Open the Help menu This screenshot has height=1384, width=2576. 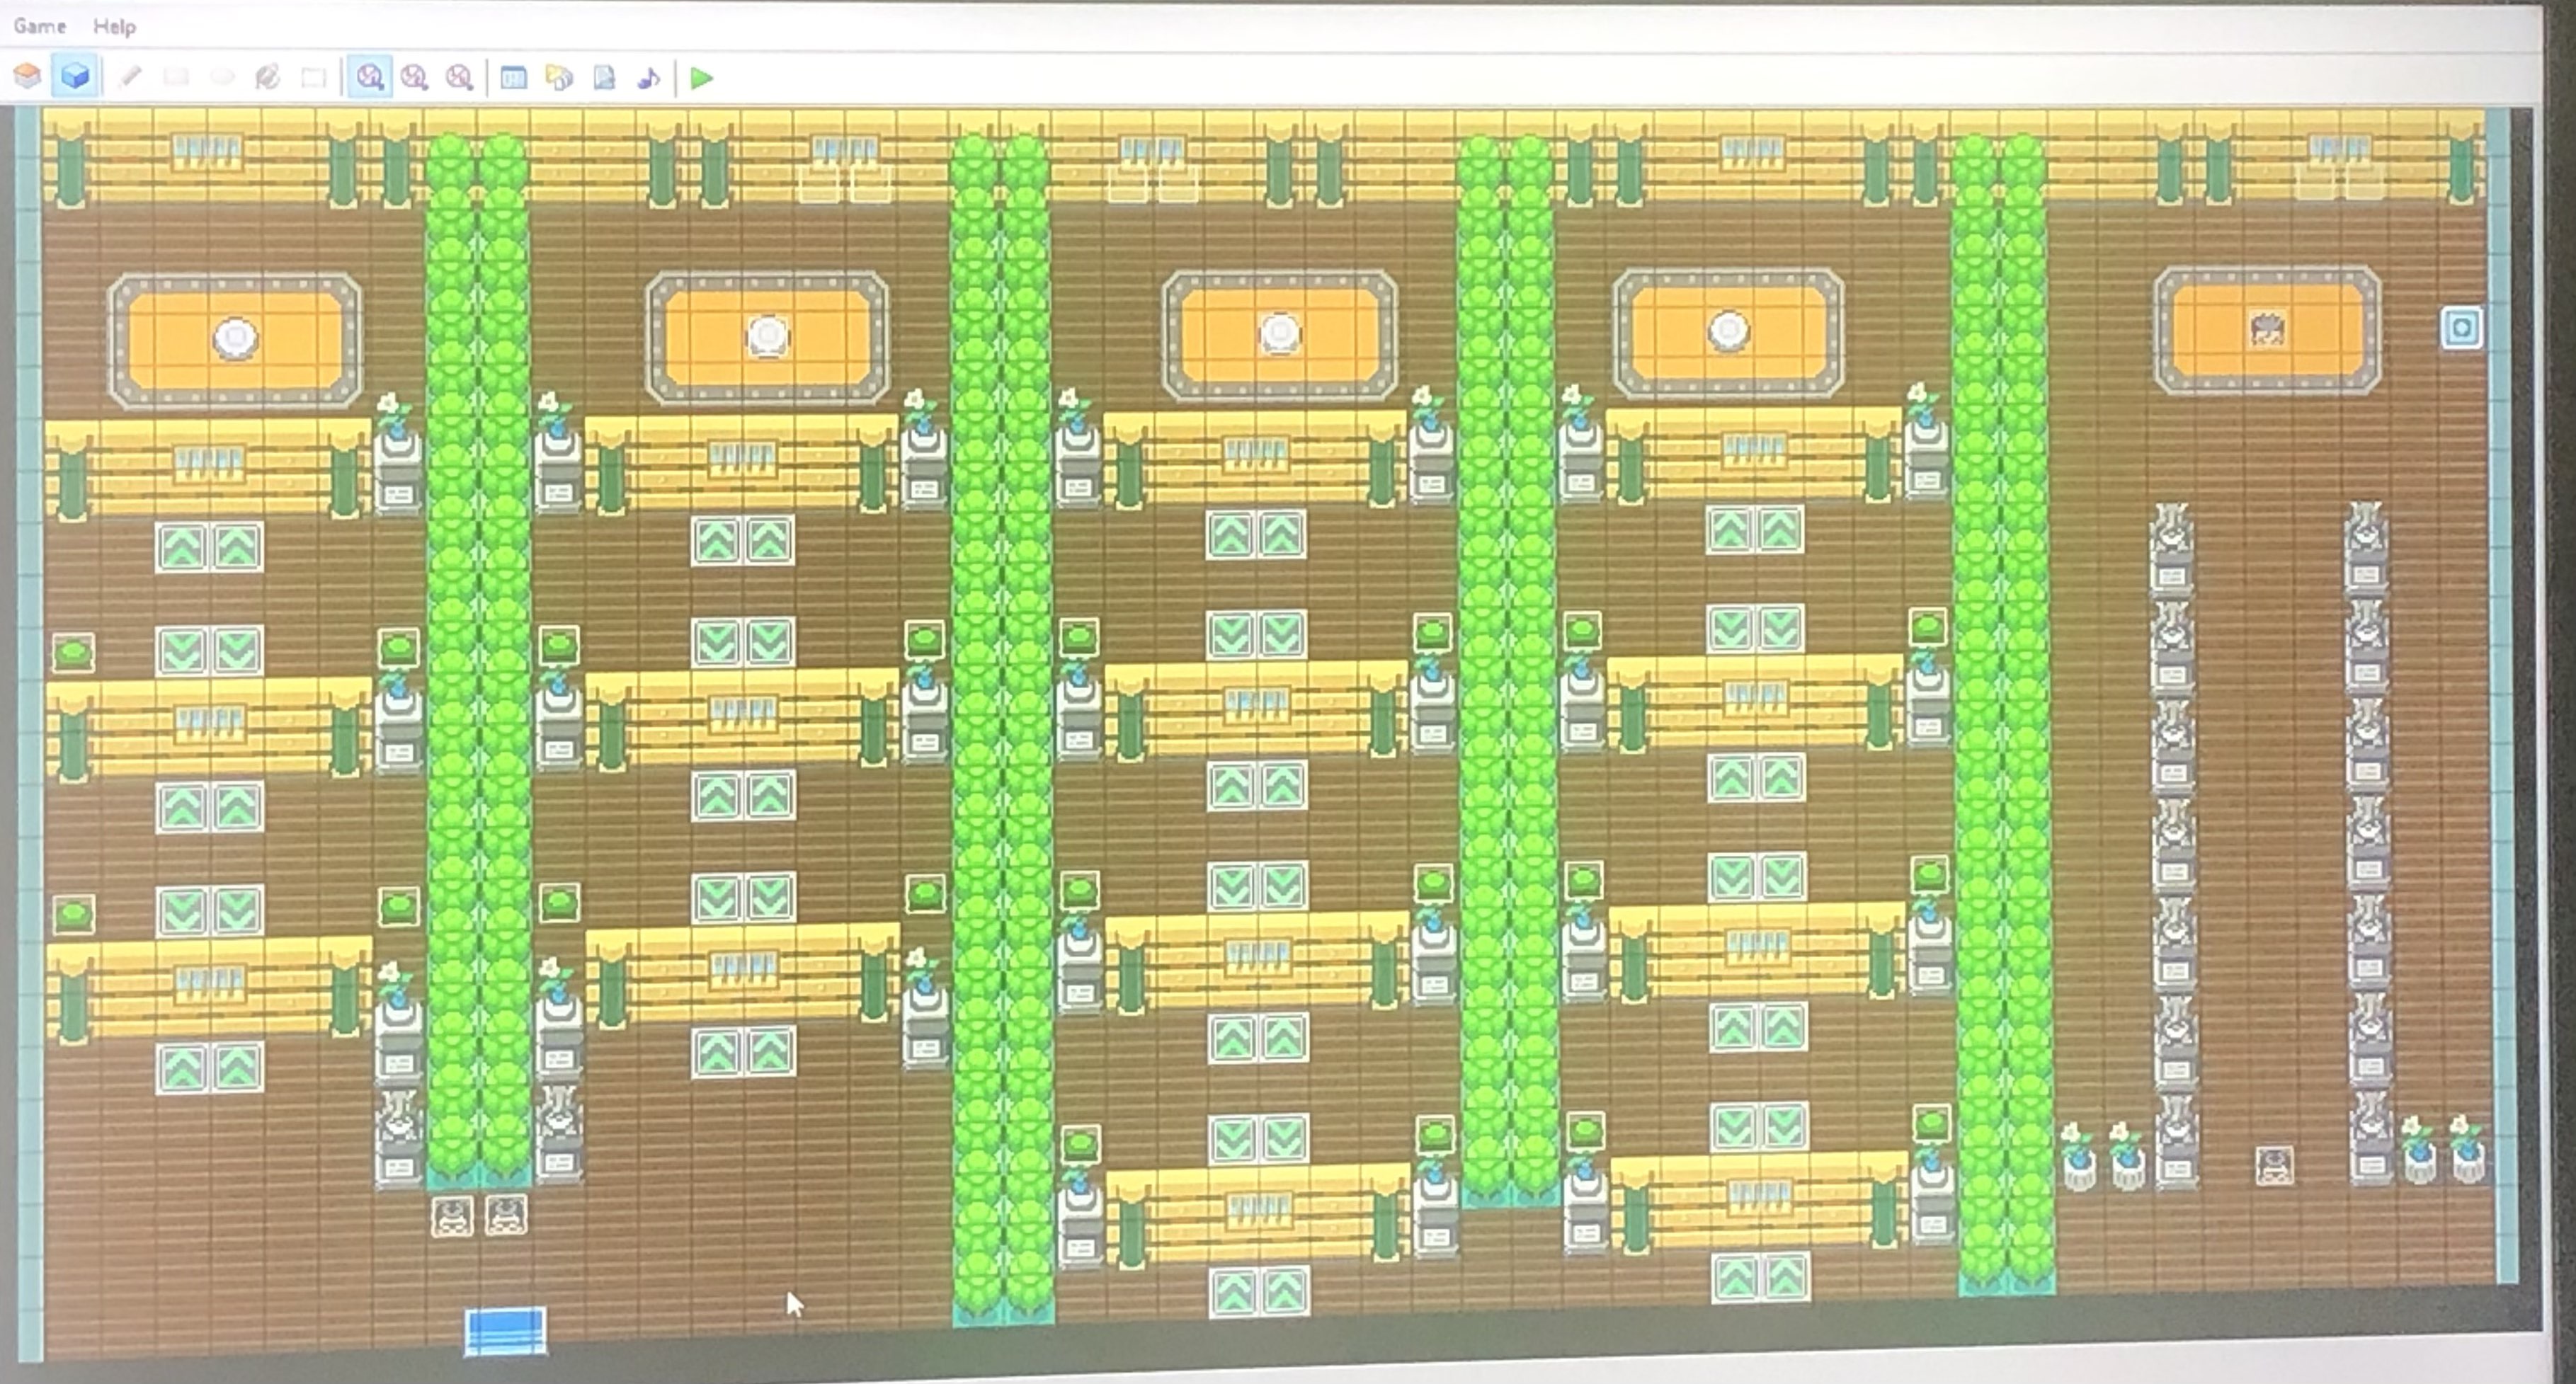click(114, 27)
